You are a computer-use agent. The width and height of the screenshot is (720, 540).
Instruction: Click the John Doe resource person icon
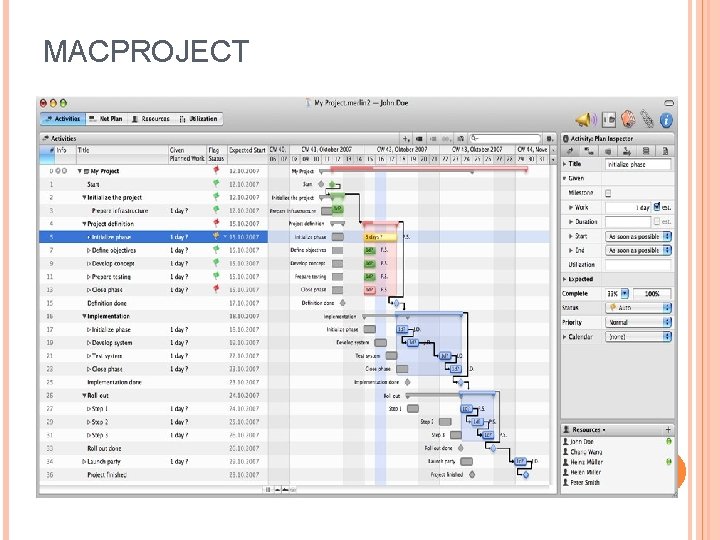pyautogui.click(x=566, y=441)
